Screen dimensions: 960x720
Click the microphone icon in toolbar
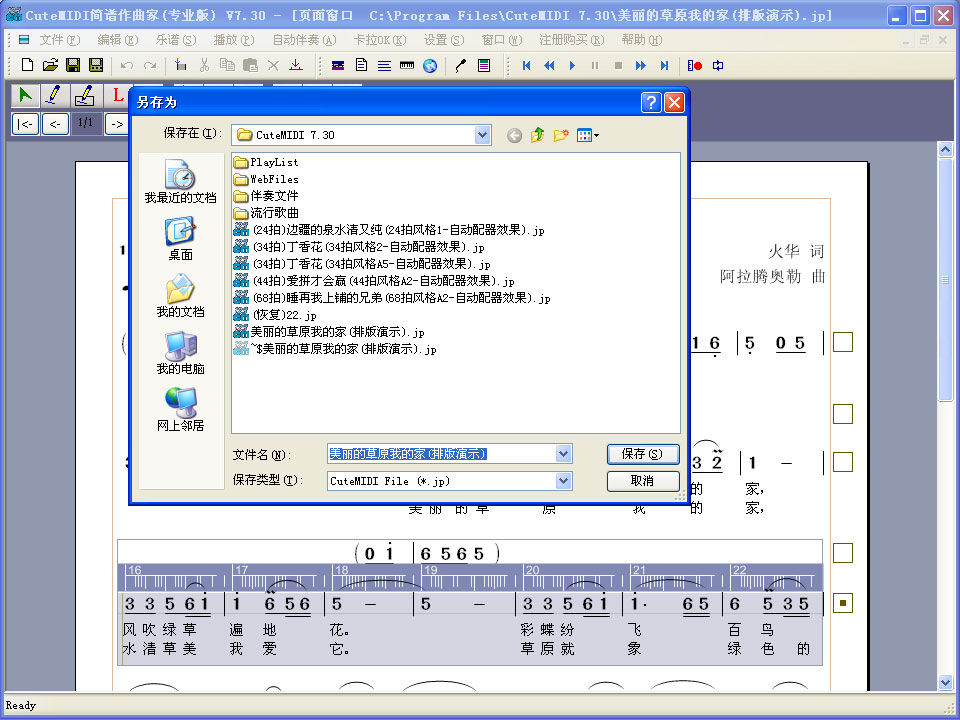[461, 65]
